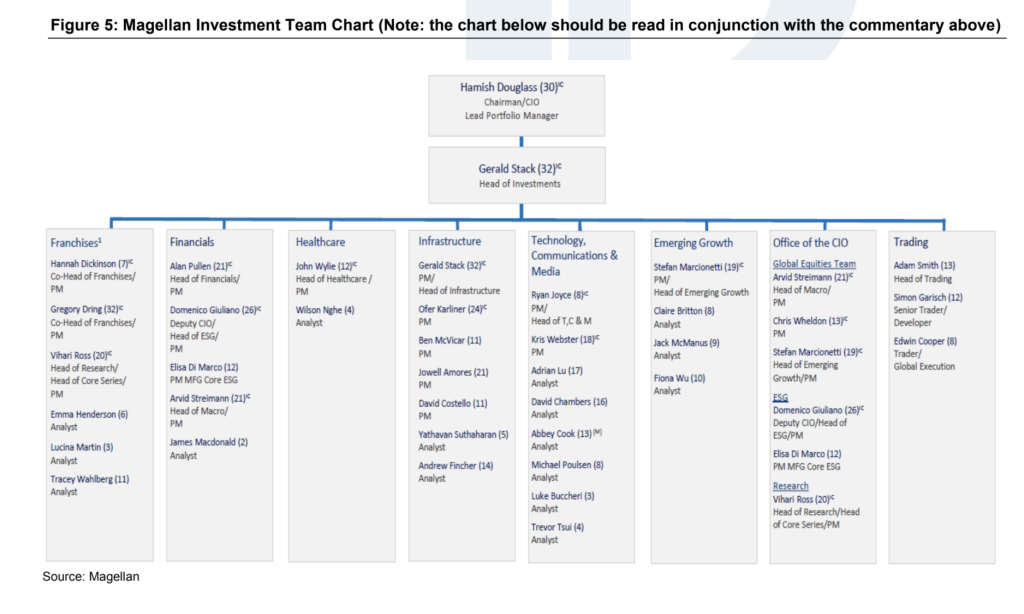Click Alan Pullen in the Financials column
Screen dimensions: 1024x614
198,266
